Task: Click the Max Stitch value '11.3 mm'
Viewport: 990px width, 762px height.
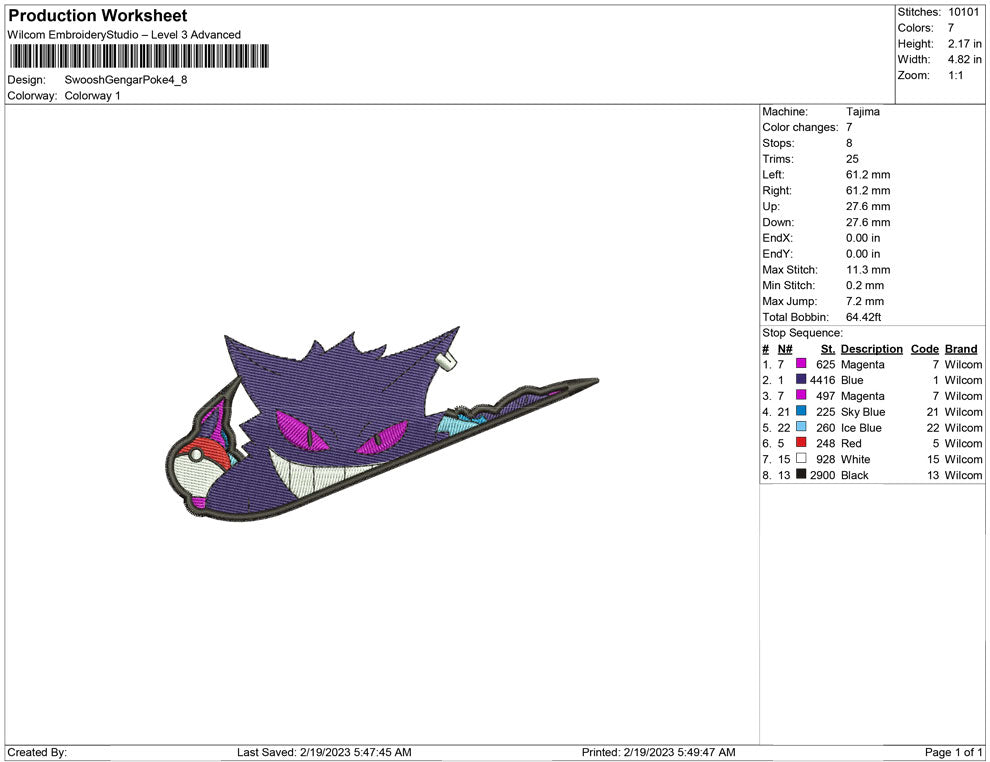Action: point(868,270)
